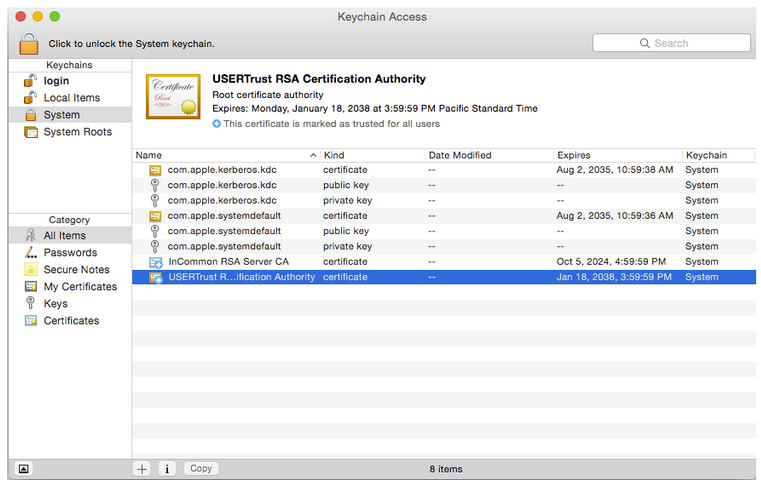Viewport: 761px width, 485px height.
Task: Select the com.apple.systemdefault public key row
Action: click(444, 231)
